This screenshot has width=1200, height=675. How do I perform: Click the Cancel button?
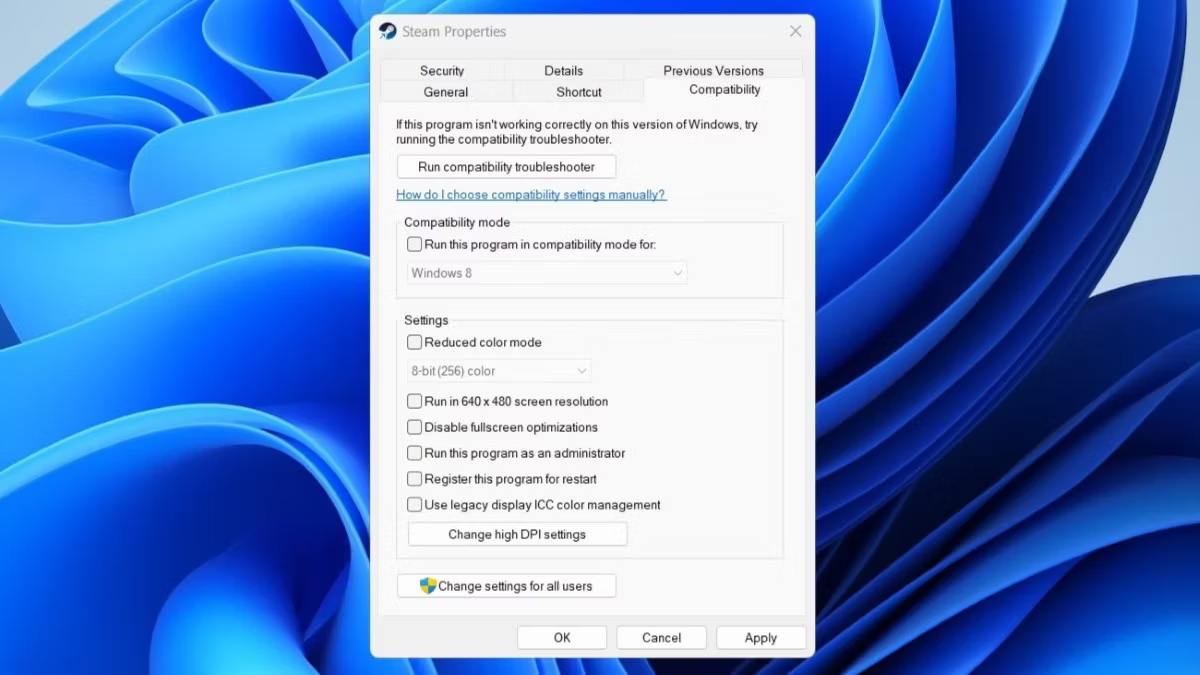coord(661,638)
